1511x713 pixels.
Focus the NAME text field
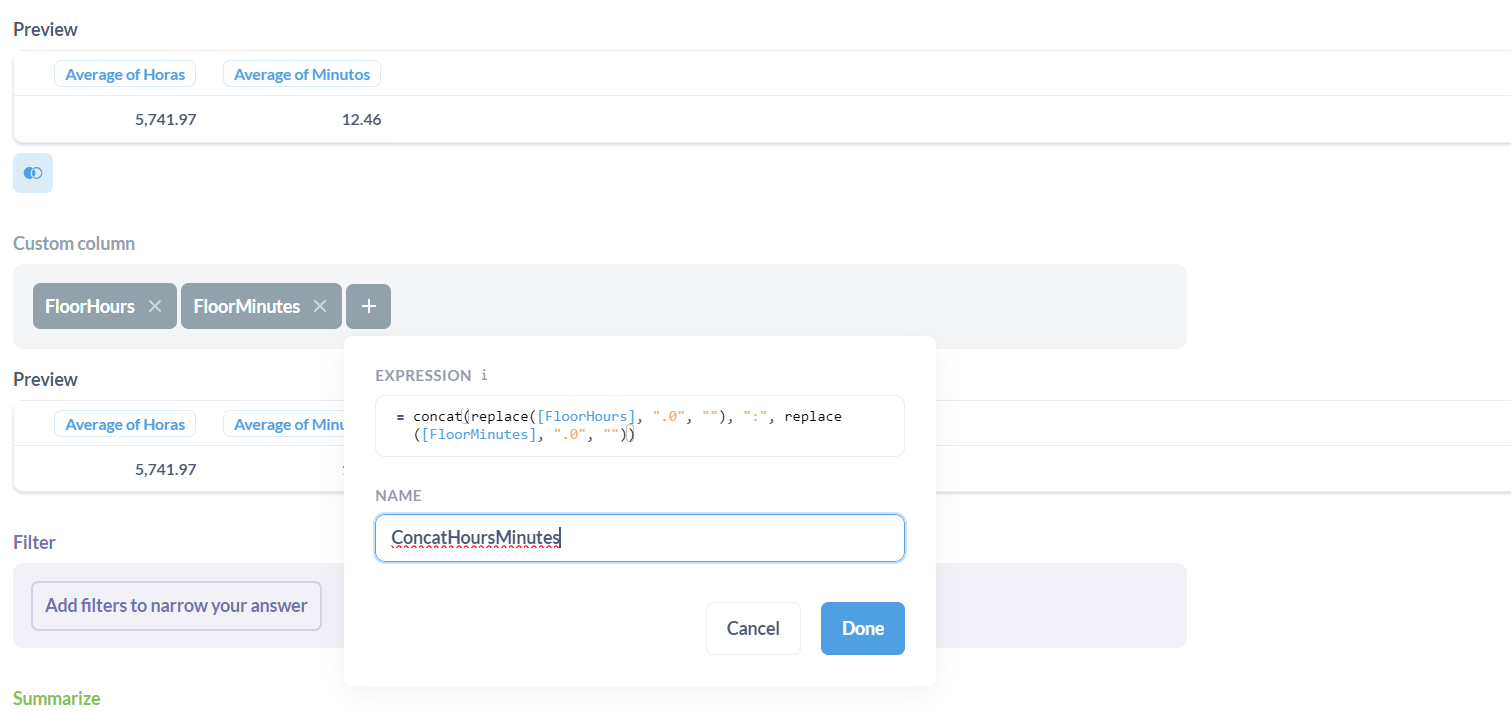[x=639, y=537]
